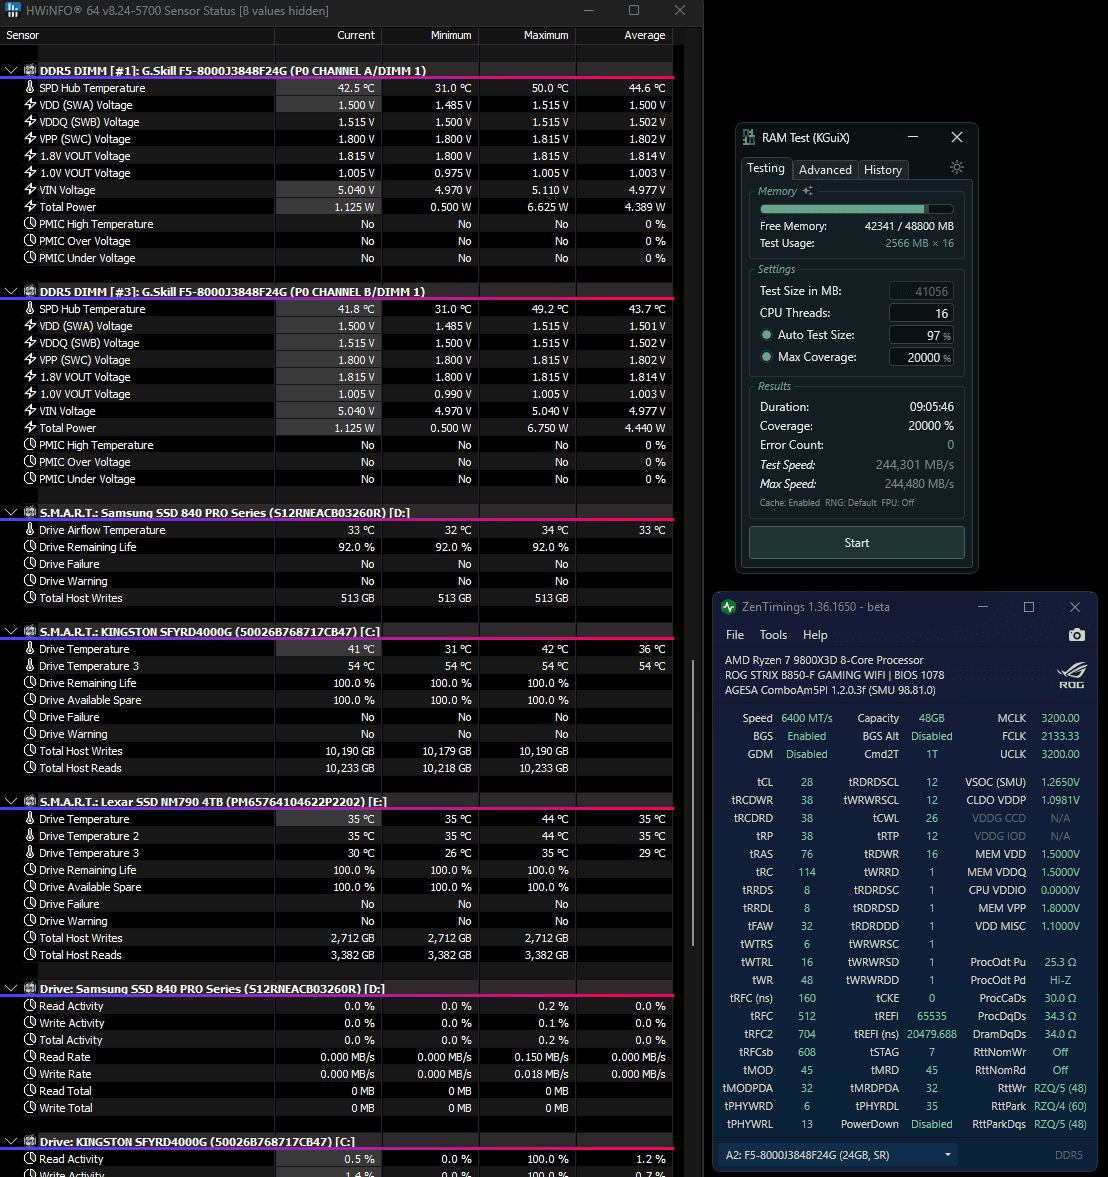Collapse S.M.A.R.T. Samsung SSD 840 PRO group
Screen dimensions: 1108x1177
[x=11, y=512]
